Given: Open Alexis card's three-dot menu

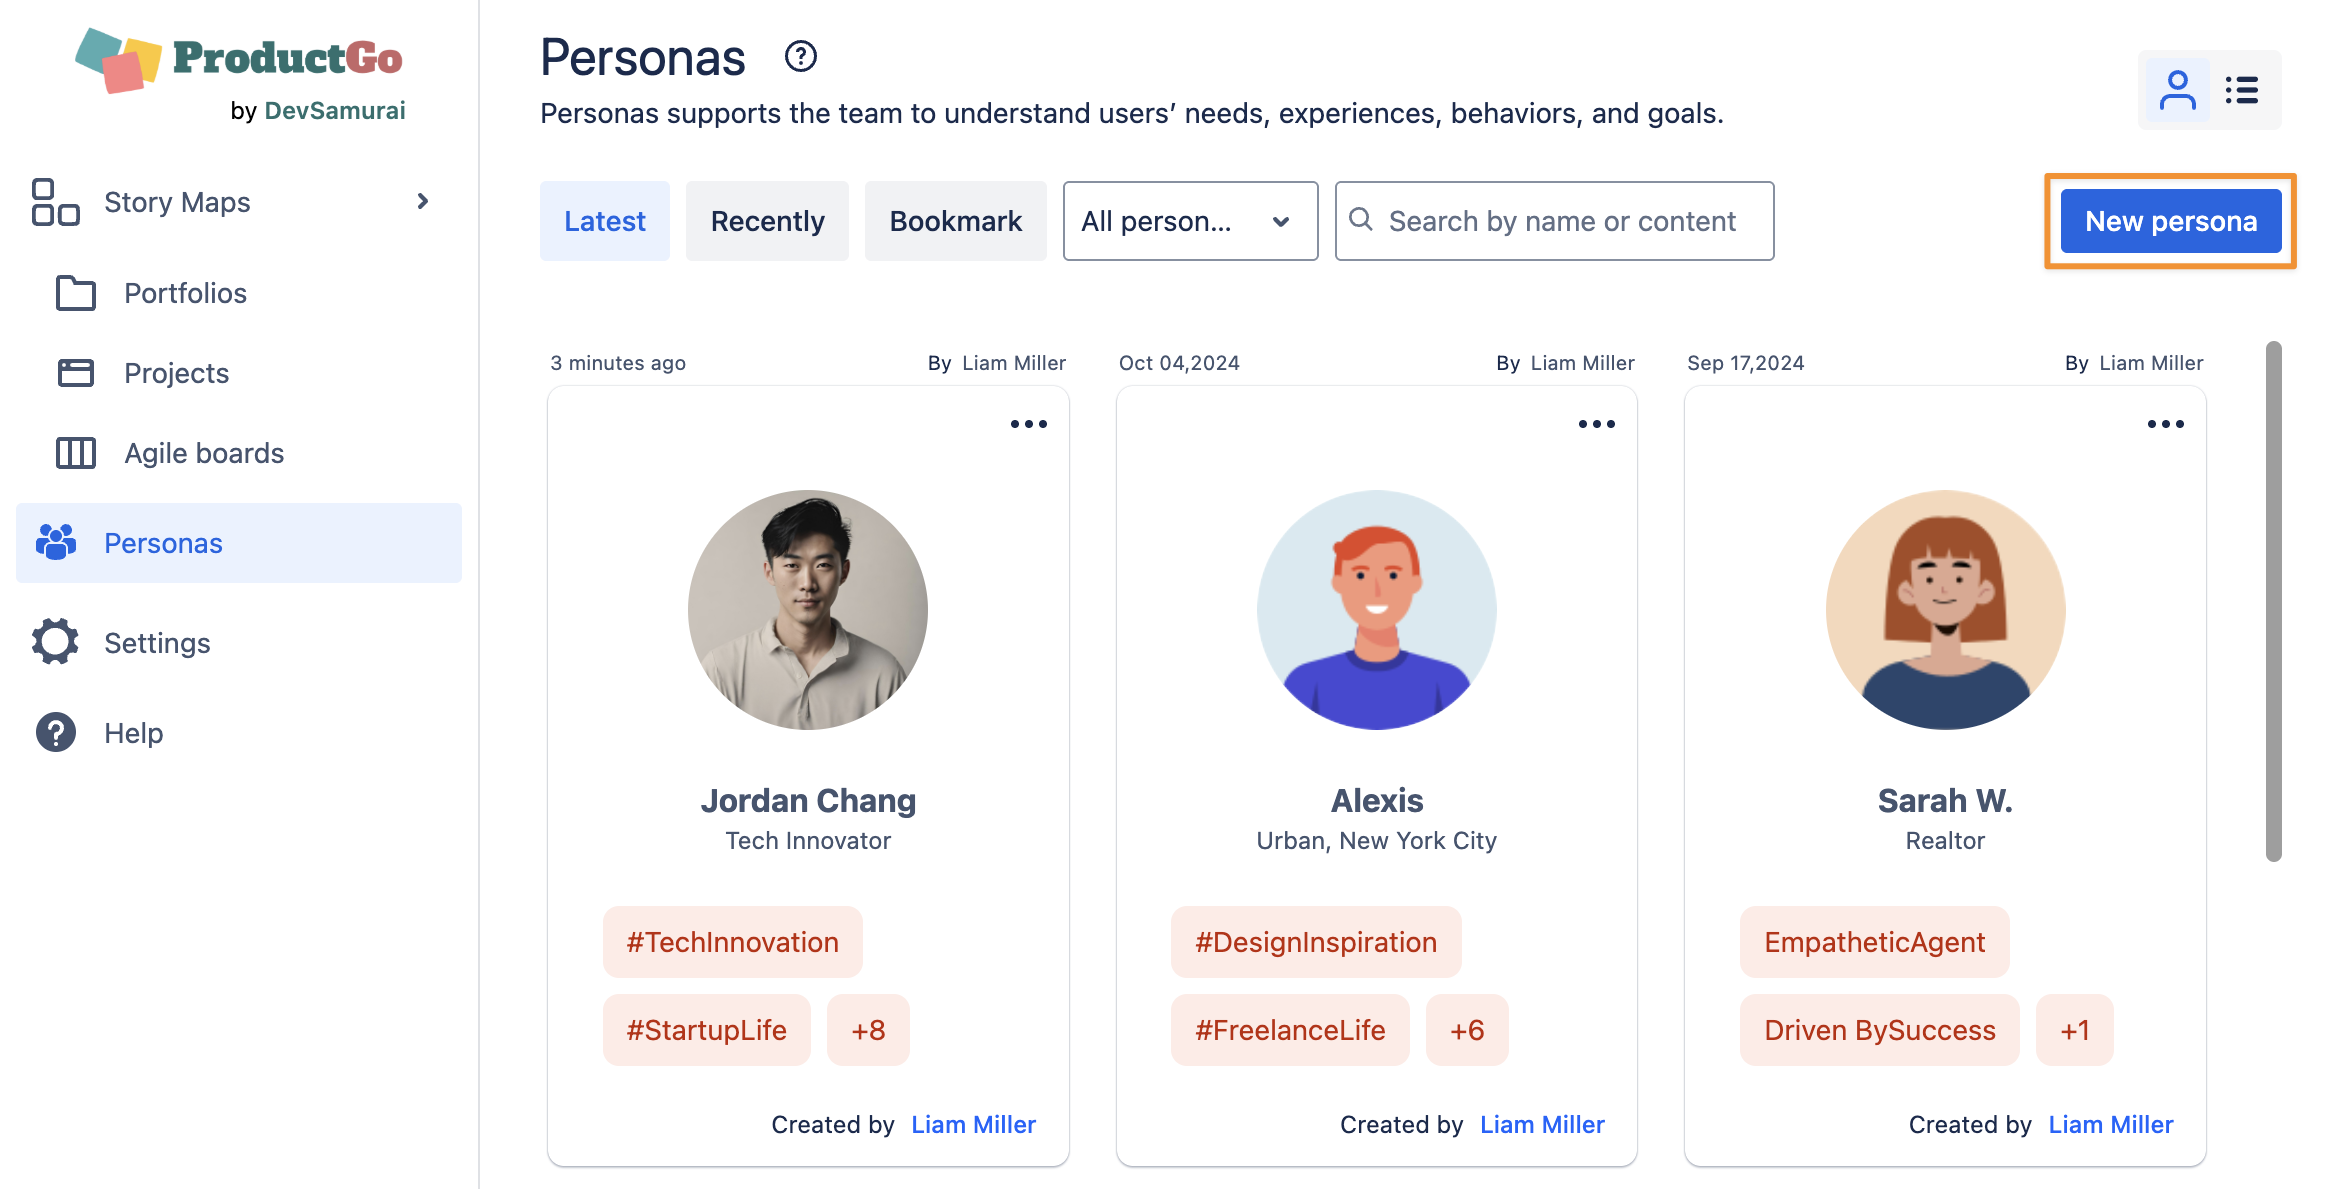Looking at the screenshot, I should (1596, 424).
